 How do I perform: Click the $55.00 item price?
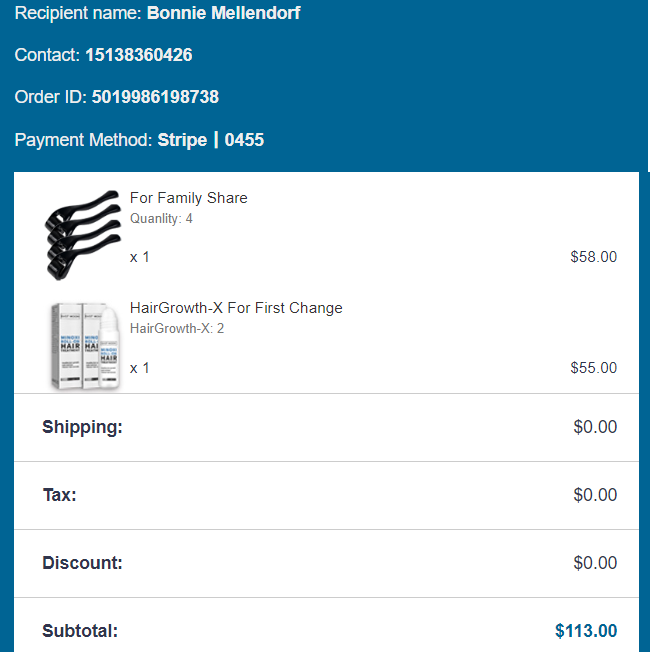(593, 367)
